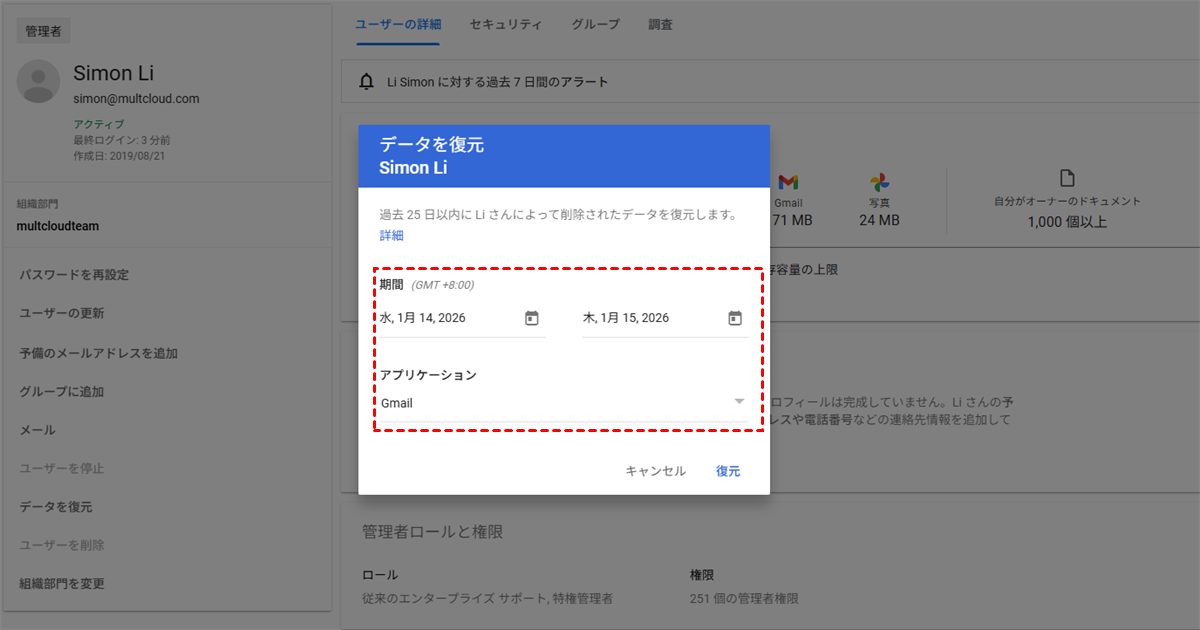Select パスワードを再設定 in sidebar

tap(74, 275)
